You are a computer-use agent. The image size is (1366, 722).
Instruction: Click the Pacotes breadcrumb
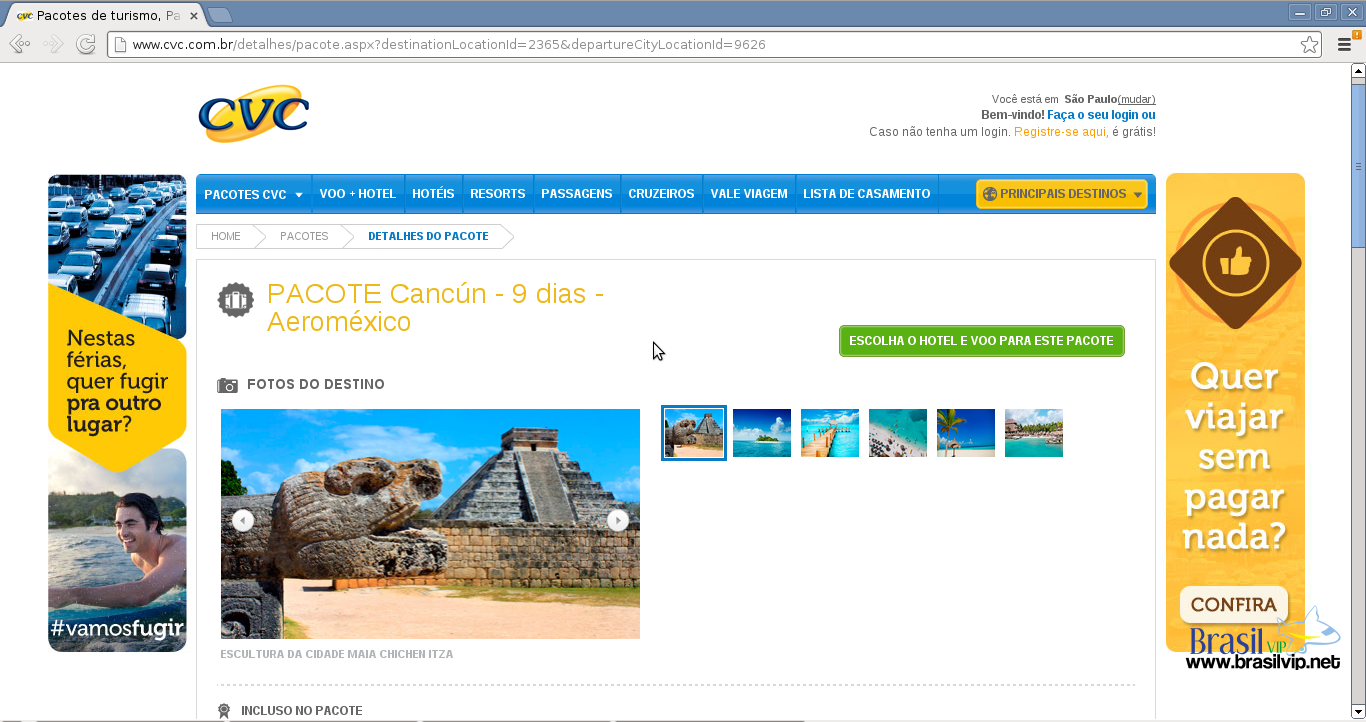tap(304, 236)
